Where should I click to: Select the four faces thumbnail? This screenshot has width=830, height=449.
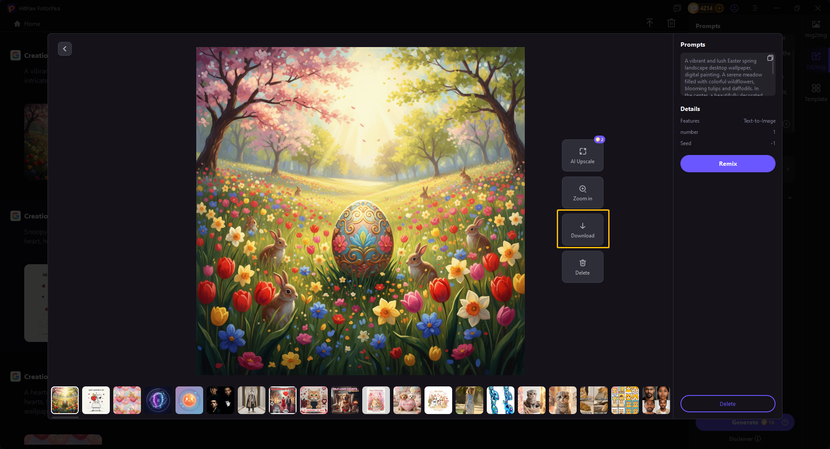[x=656, y=400]
